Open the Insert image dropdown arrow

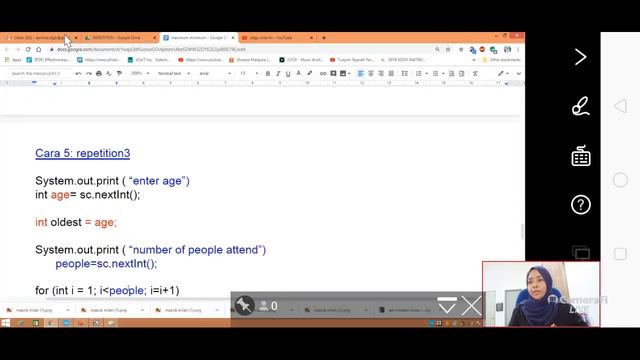[x=349, y=73]
